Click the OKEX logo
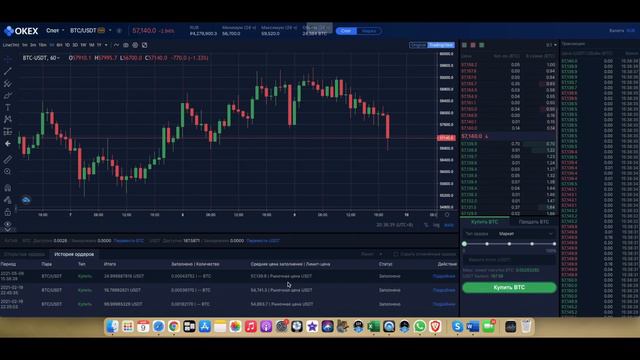The height and width of the screenshot is (360, 640). [21, 31]
